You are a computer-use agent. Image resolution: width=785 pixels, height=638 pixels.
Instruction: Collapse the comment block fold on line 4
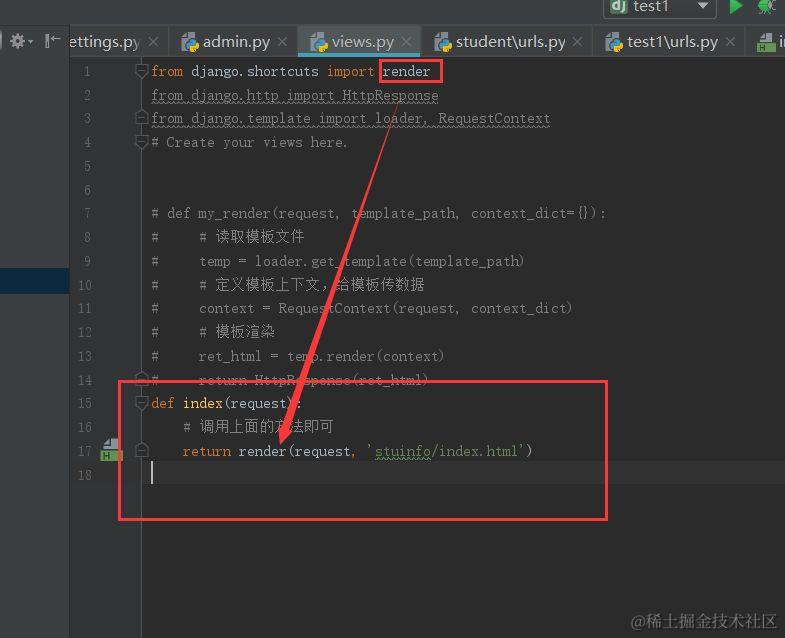[x=141, y=142]
